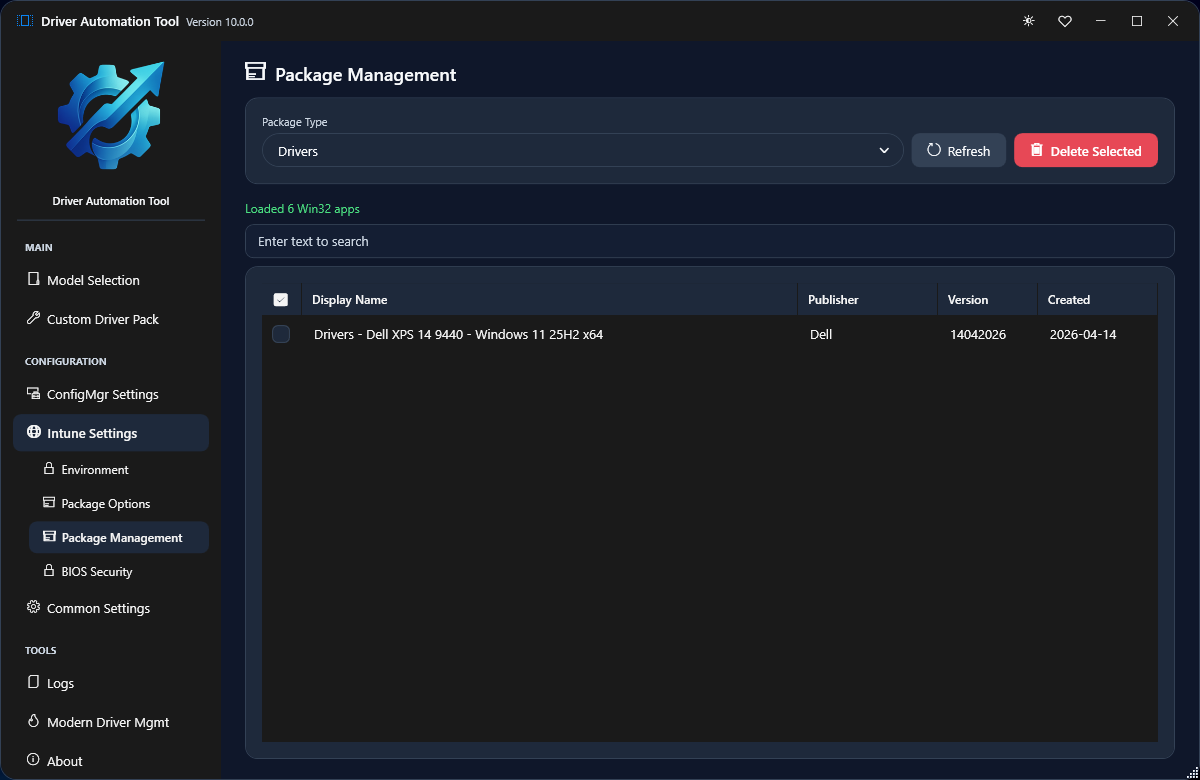Click the Refresh button
Viewport: 1200px width, 780px height.
(959, 151)
